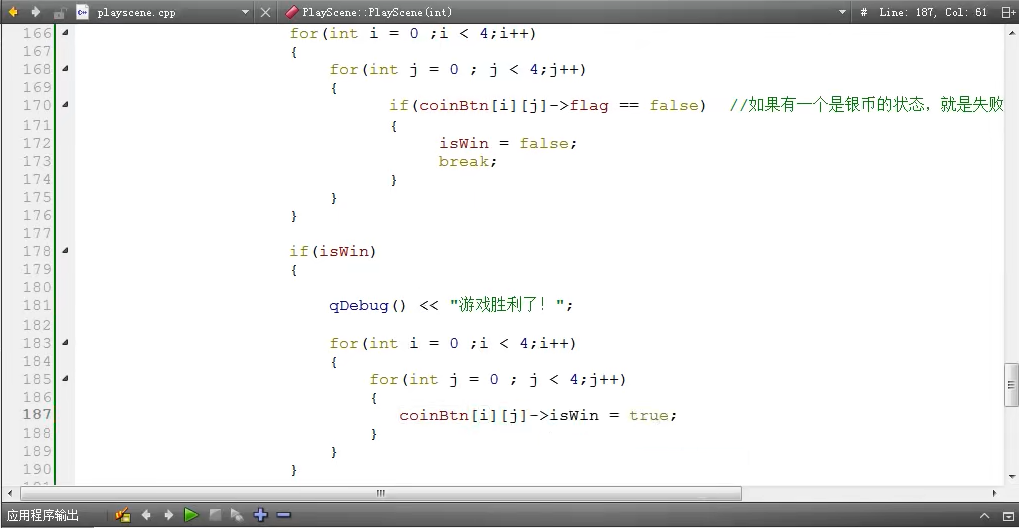Open the playscene.cpp file dropdown

click(245, 12)
